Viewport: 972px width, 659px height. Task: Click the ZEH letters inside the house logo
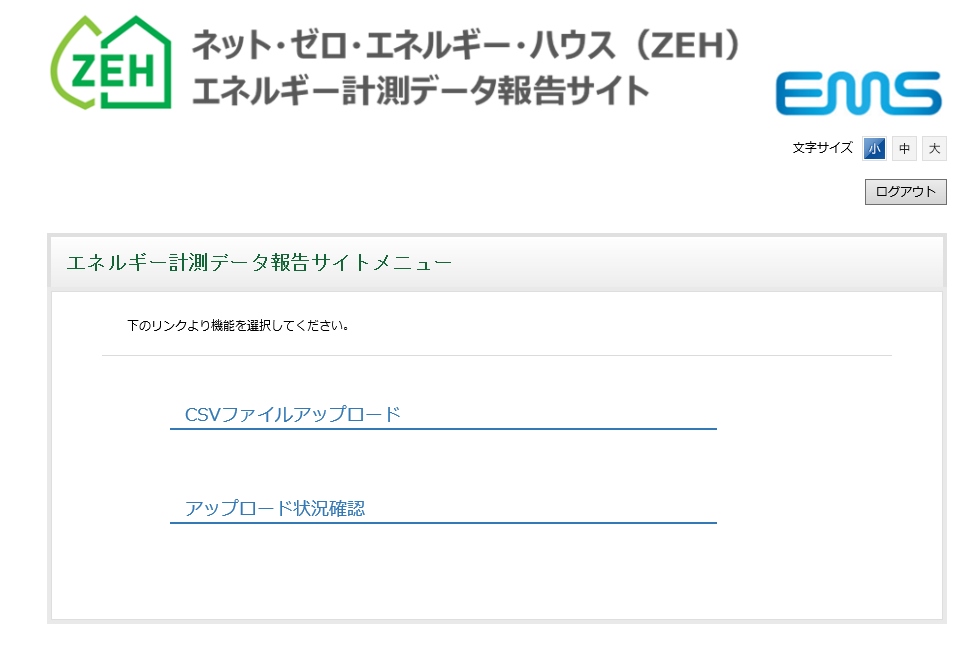pos(113,70)
